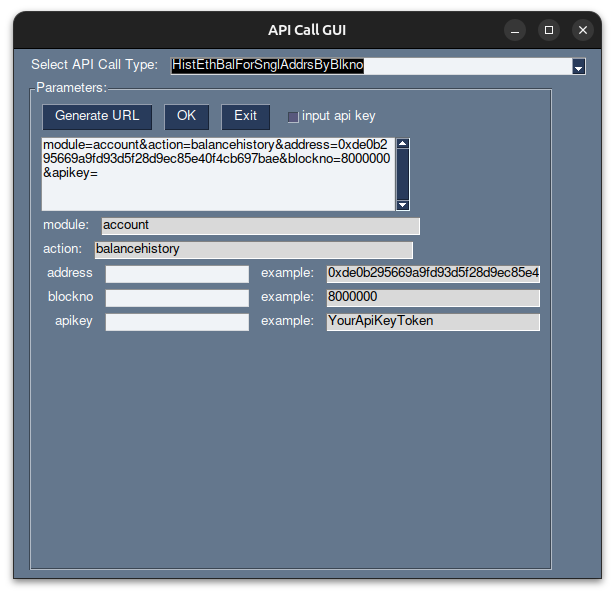Click the module field showing account
Viewport: 615px width, 595px height.
click(260, 226)
